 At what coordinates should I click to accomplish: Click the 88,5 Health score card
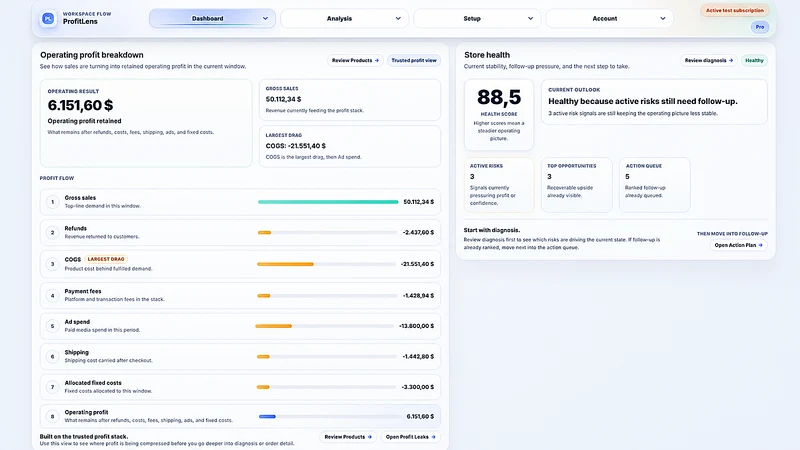498,115
